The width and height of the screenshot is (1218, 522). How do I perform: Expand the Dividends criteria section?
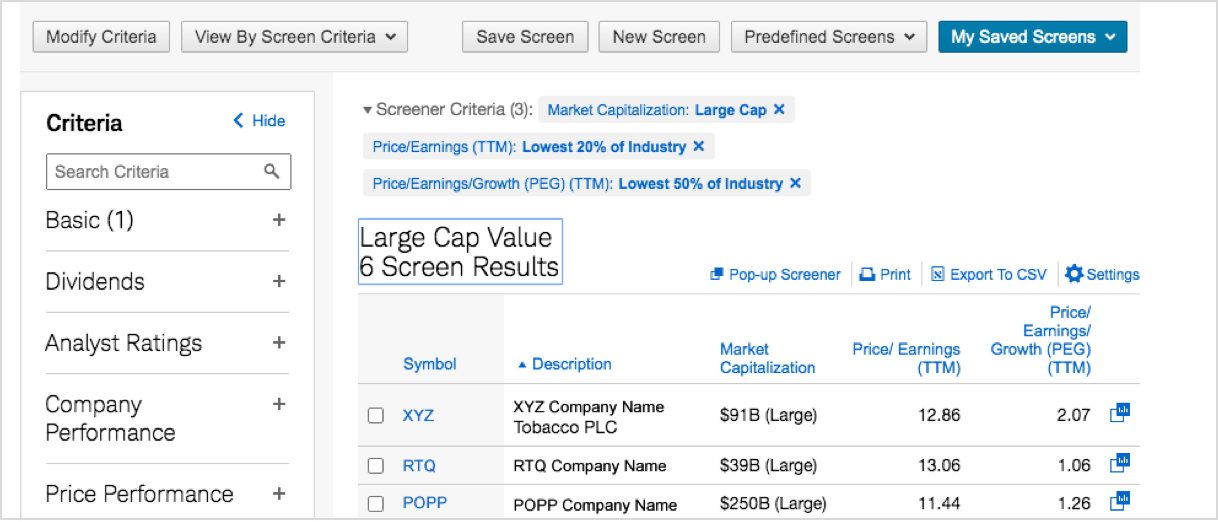pyautogui.click(x=279, y=282)
